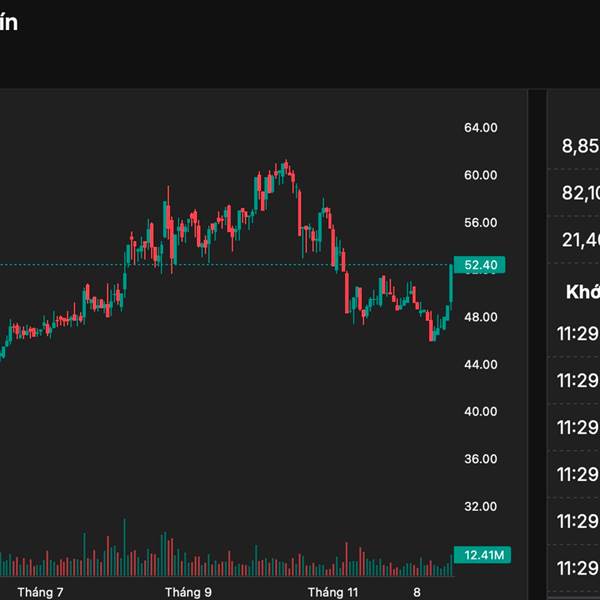Click the Khớ column header
This screenshot has width=600, height=600.
point(582,291)
